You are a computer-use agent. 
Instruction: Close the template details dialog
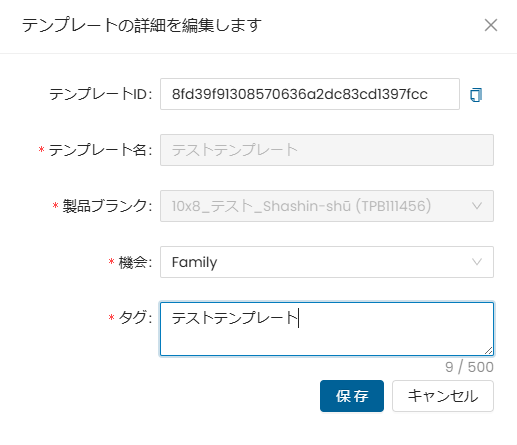tap(491, 25)
